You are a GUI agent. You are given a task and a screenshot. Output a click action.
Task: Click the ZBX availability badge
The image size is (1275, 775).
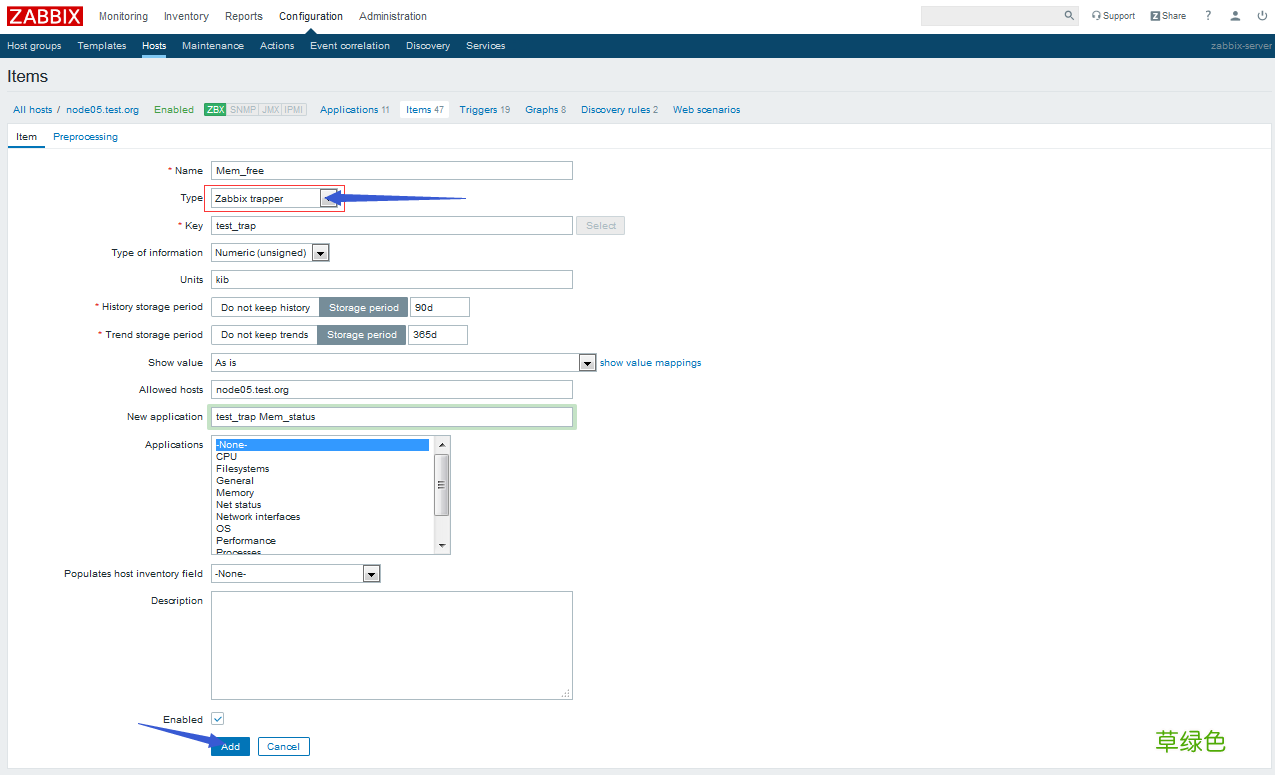(x=215, y=110)
